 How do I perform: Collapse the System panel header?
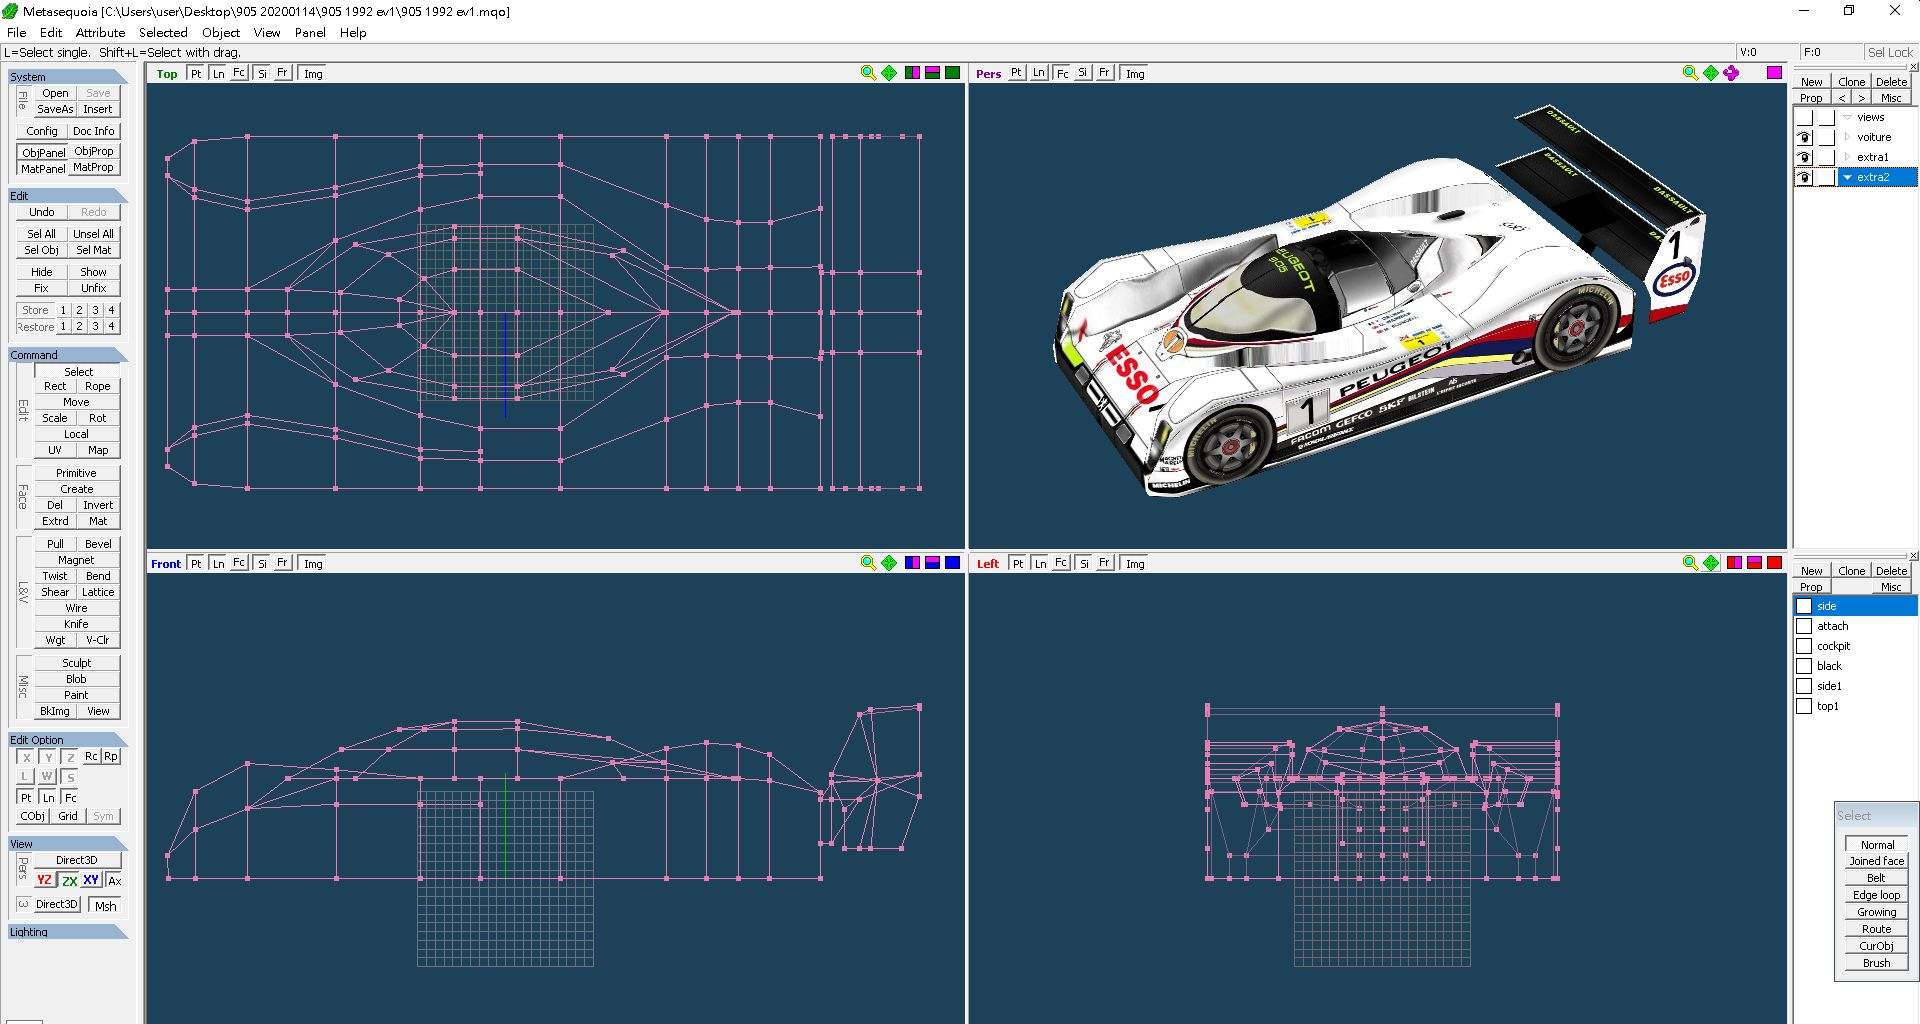pyautogui.click(x=67, y=77)
